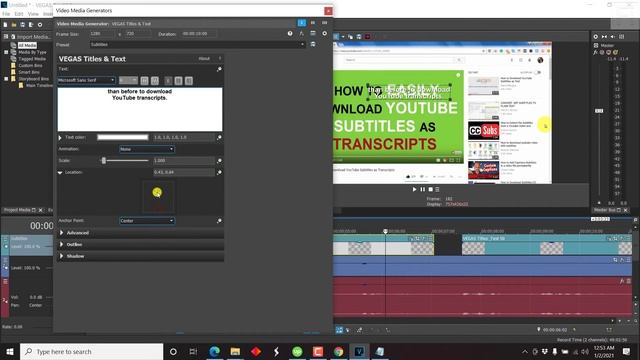Click the Import Media button

[x=31, y=37]
